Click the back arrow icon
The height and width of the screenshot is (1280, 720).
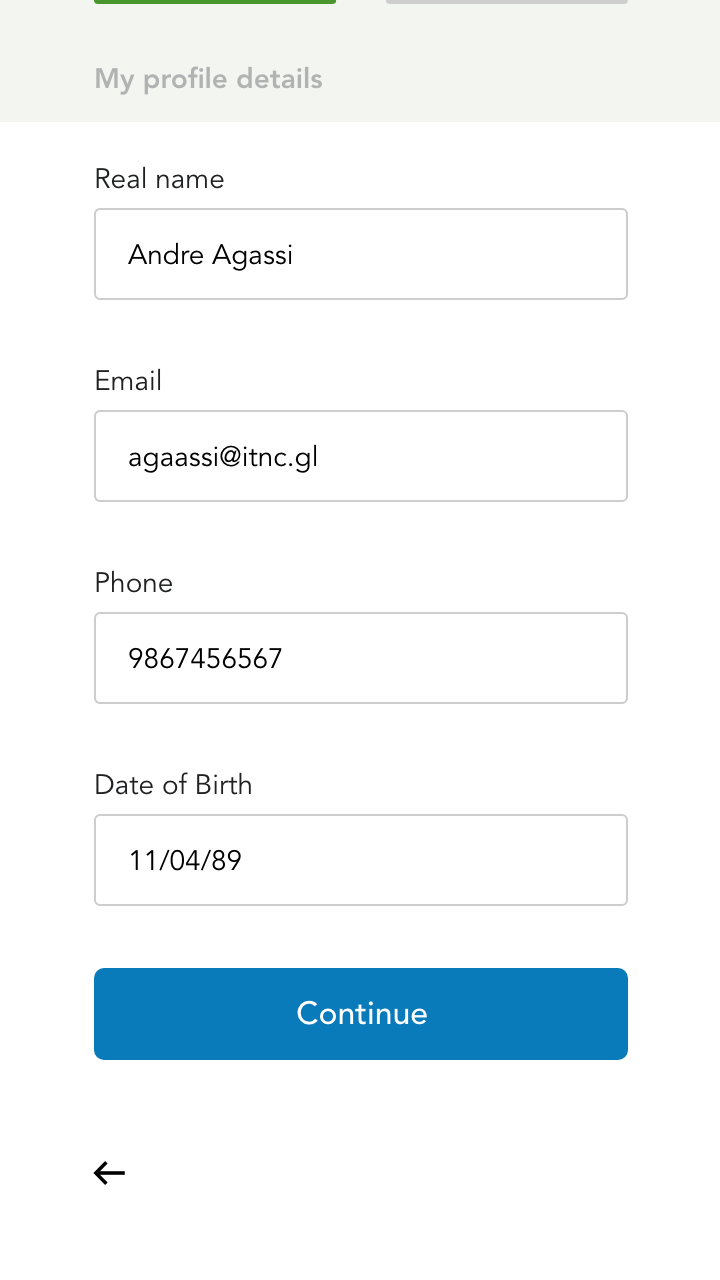(109, 1173)
